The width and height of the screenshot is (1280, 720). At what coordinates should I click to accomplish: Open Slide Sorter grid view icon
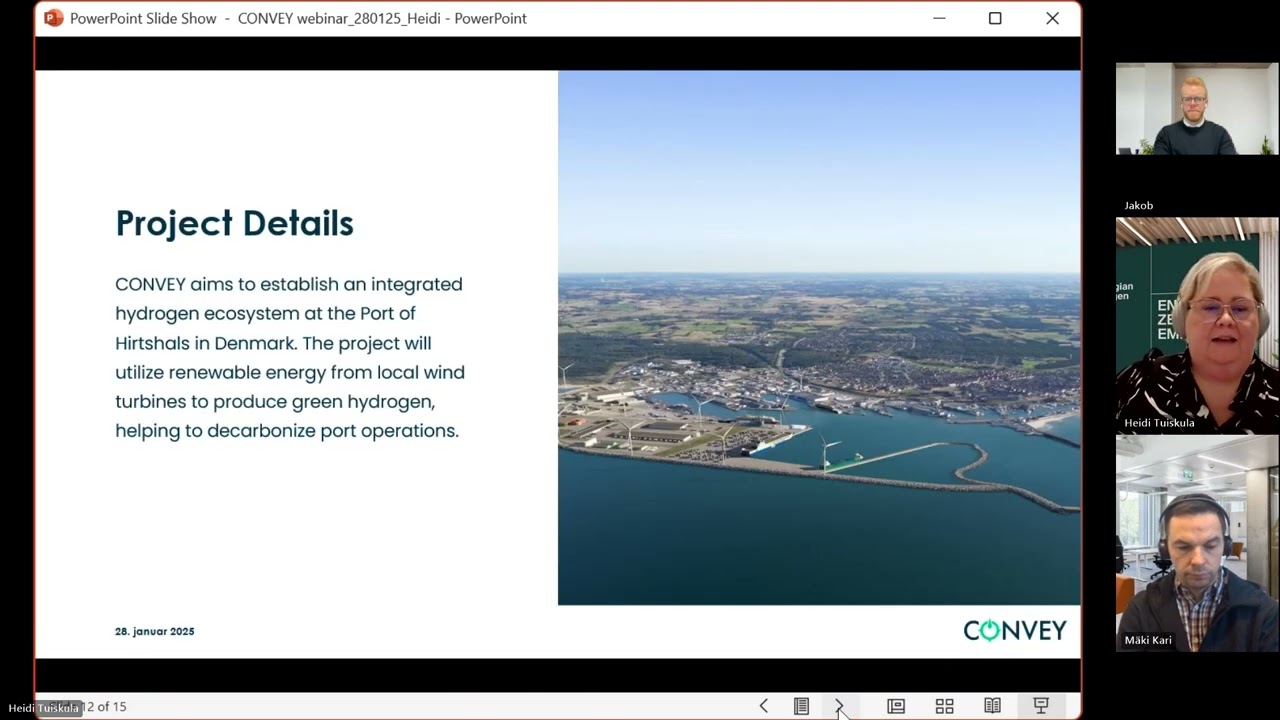click(944, 706)
